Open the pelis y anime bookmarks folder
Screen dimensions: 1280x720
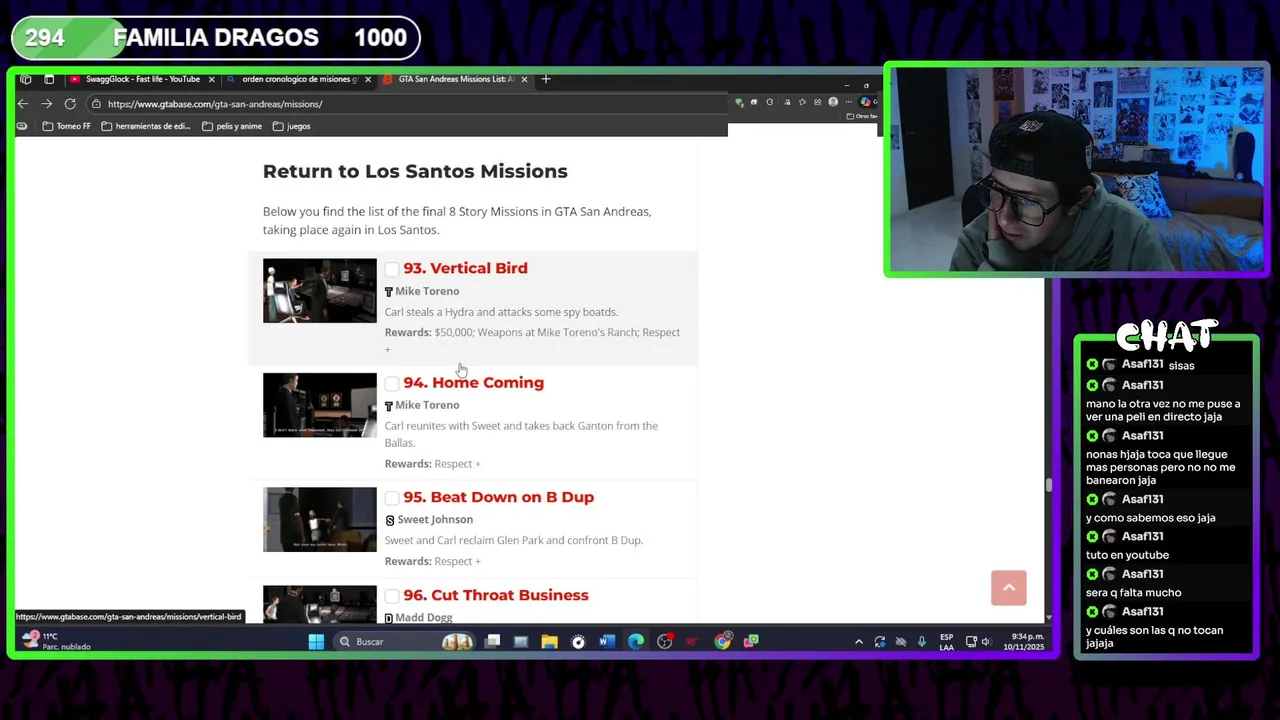pyautogui.click(x=232, y=126)
